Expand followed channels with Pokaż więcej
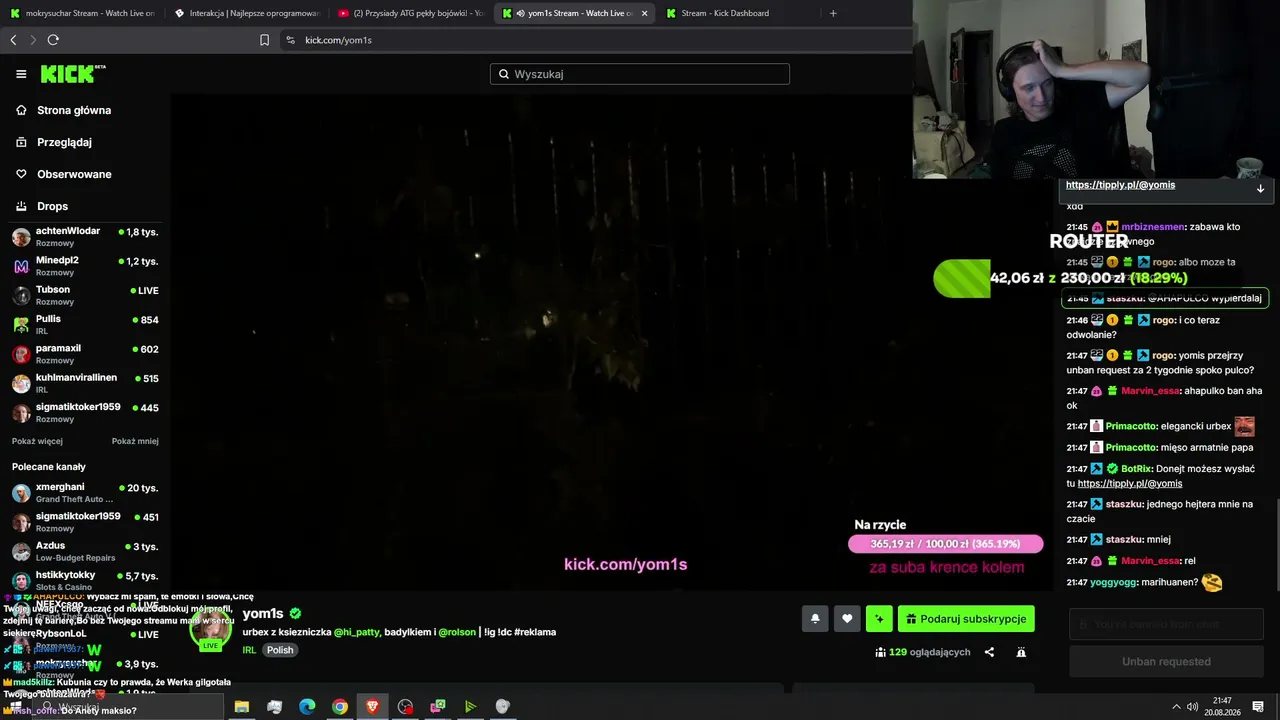The width and height of the screenshot is (1280, 720). point(37,441)
